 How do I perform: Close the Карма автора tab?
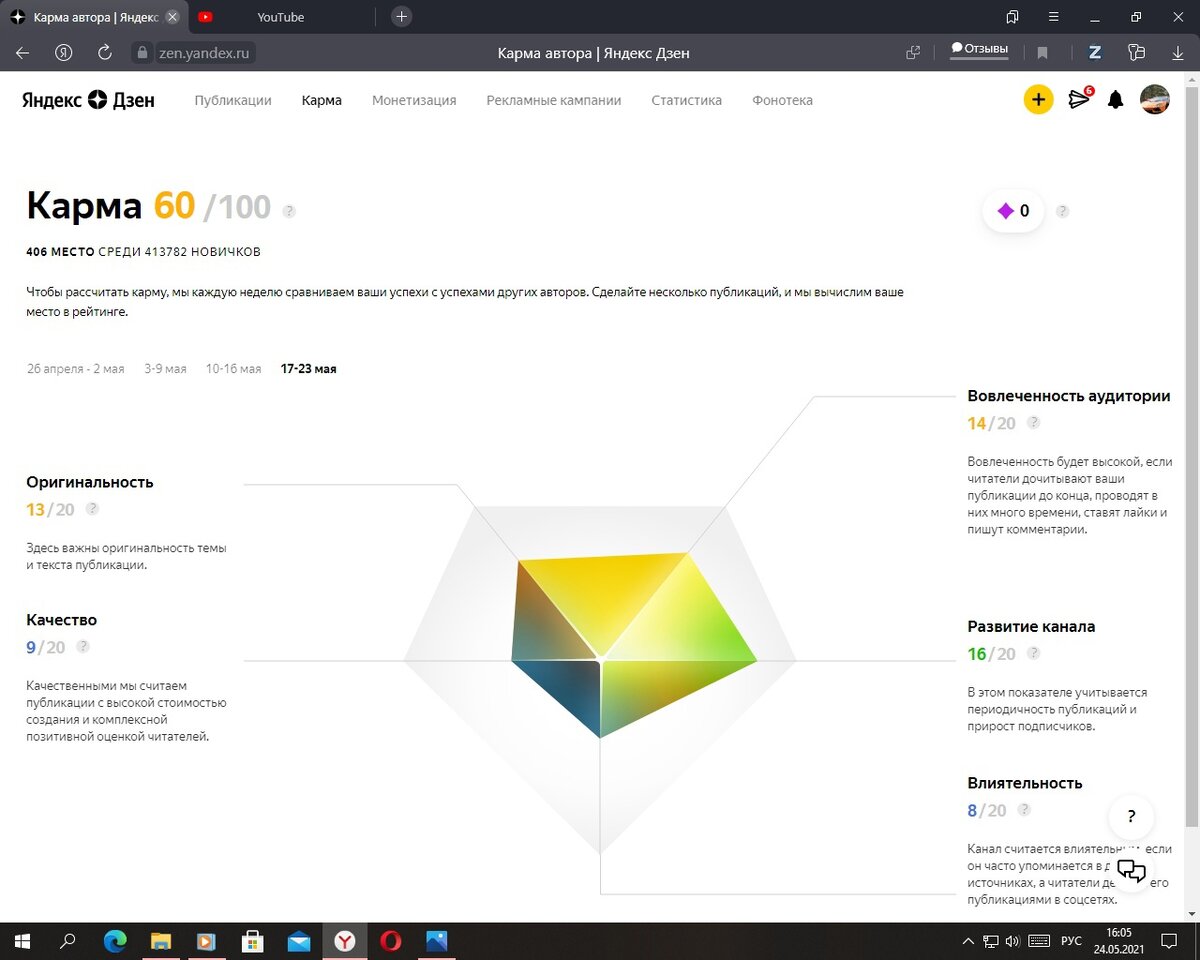172,17
